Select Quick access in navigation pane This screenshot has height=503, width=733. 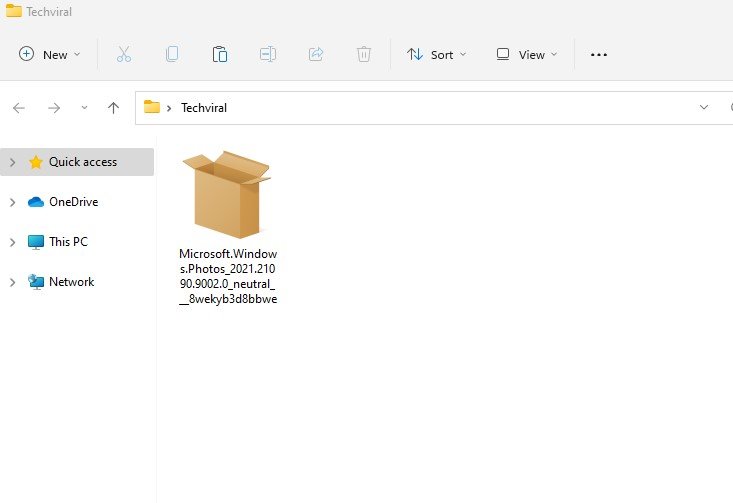pyautogui.click(x=77, y=162)
